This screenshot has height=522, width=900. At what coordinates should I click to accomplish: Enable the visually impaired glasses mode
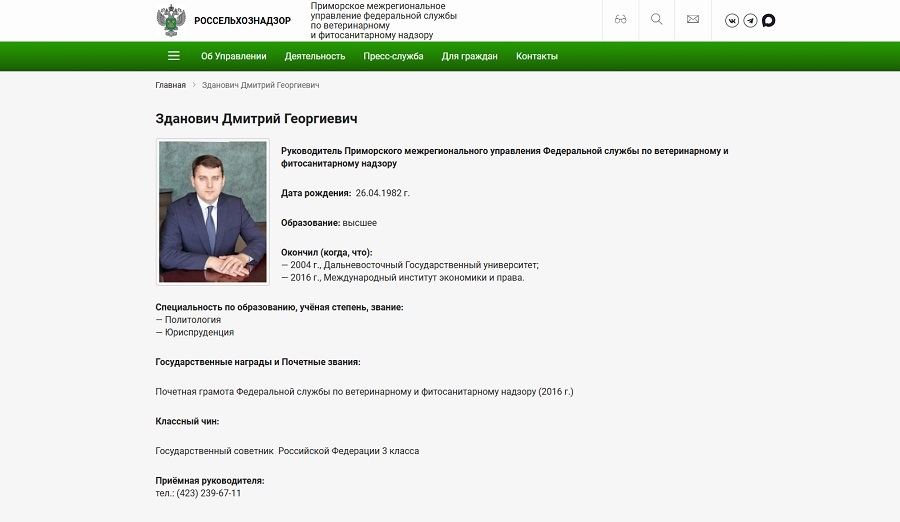620,20
